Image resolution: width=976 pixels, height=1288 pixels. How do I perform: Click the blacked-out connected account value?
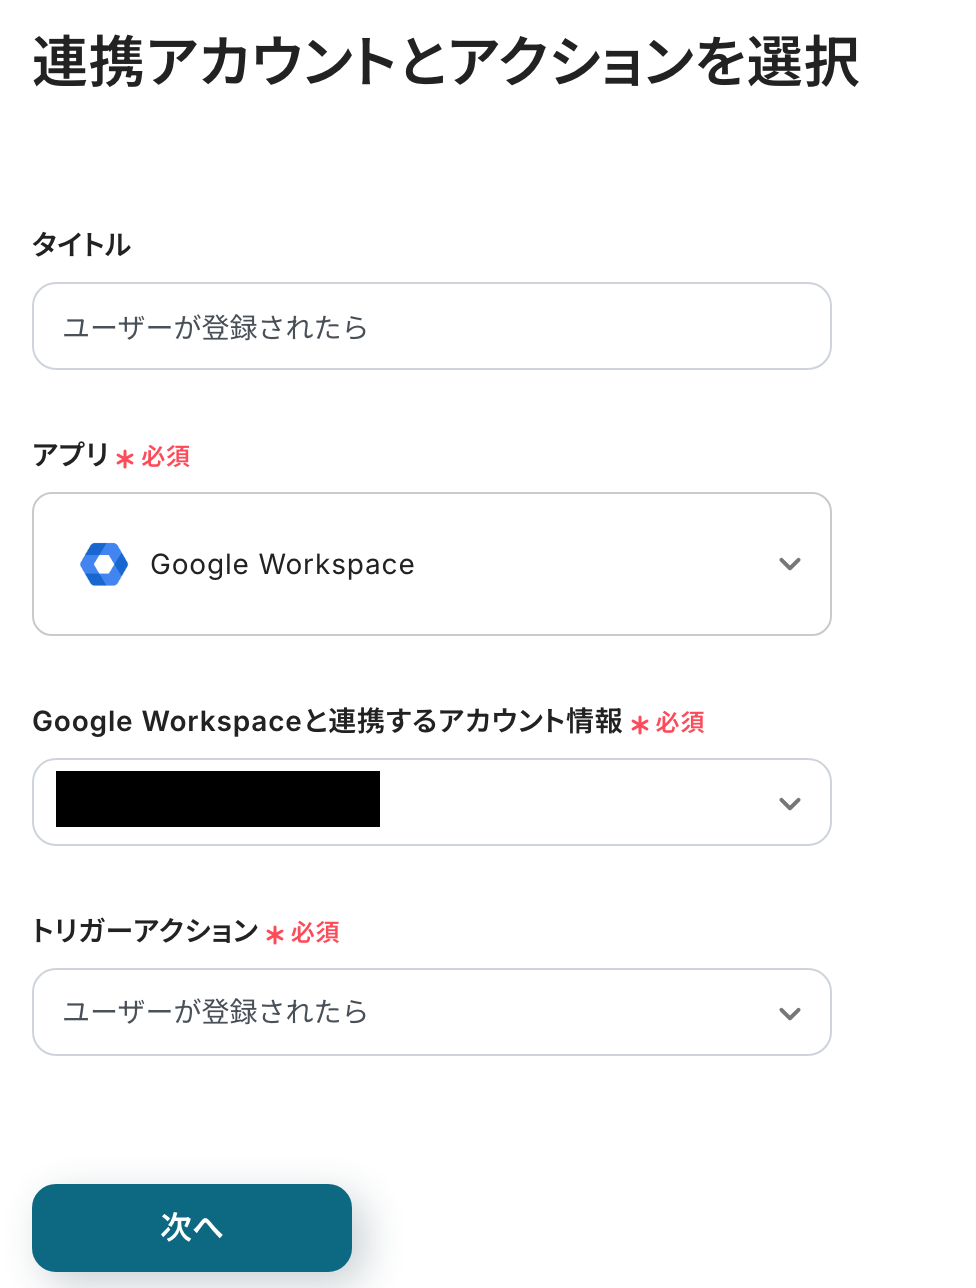click(218, 799)
